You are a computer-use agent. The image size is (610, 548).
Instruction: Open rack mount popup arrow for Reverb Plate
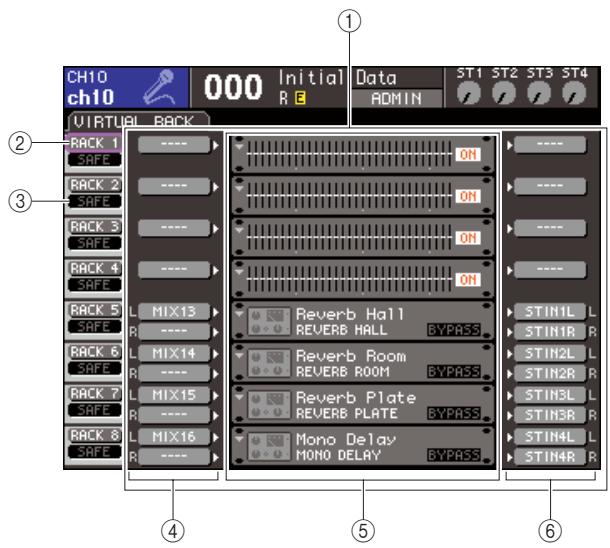[x=239, y=397]
